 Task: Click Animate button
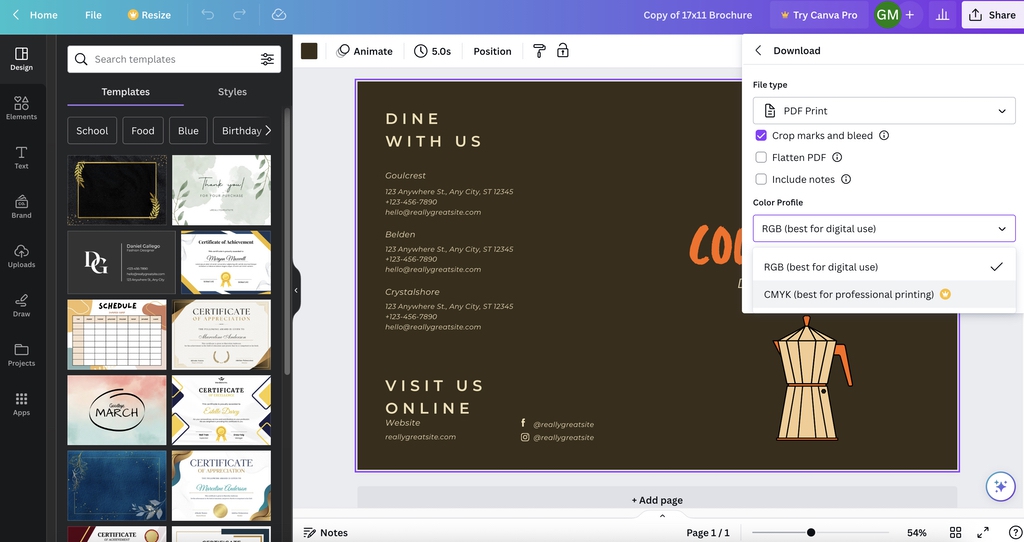coord(364,51)
